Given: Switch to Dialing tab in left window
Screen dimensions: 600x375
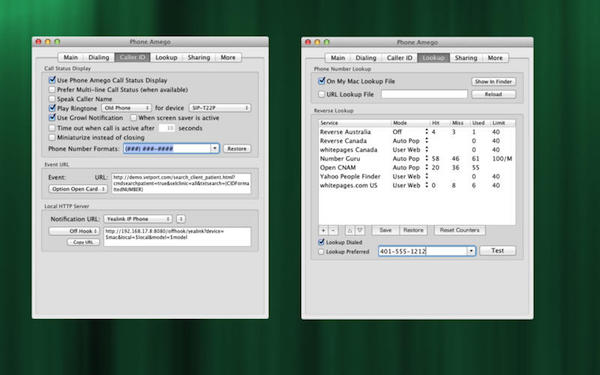Looking at the screenshot, I should pyautogui.click(x=99, y=57).
